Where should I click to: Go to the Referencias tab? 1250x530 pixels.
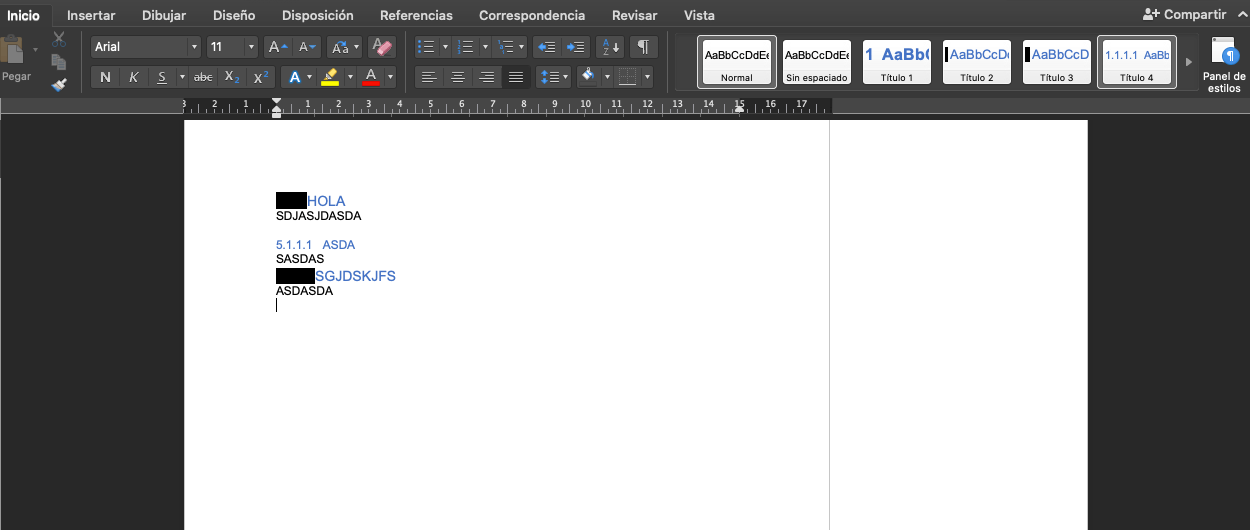(x=416, y=15)
